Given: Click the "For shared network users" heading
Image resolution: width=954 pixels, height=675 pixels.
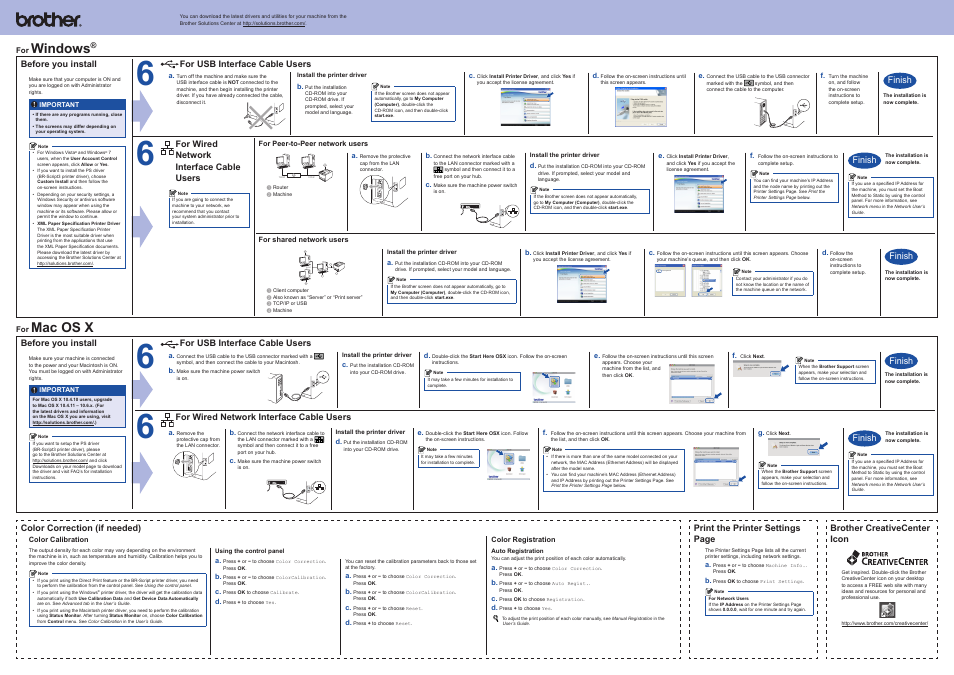Looking at the screenshot, I should click(303, 240).
